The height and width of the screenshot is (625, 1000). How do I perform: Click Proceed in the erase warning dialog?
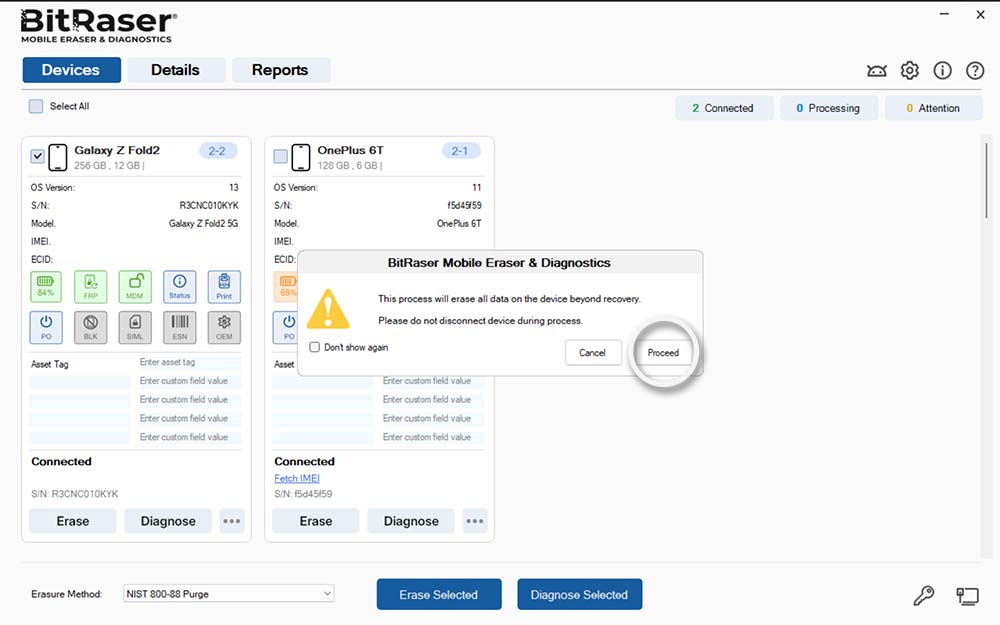(x=663, y=353)
